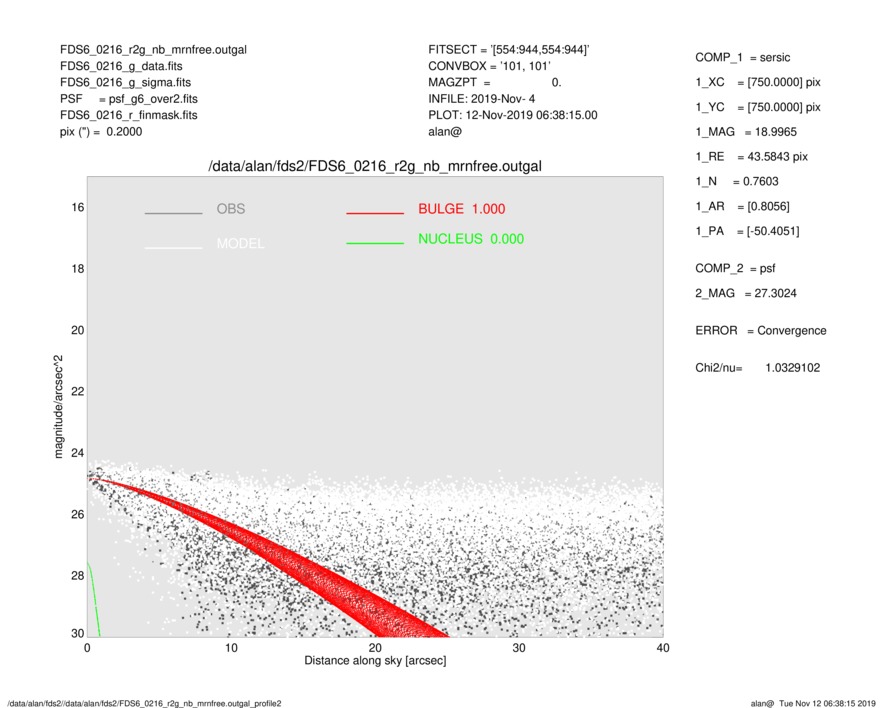Click the 1_AR = [0.8056] value
The image size is (885, 708).
pyautogui.click(x=743, y=207)
